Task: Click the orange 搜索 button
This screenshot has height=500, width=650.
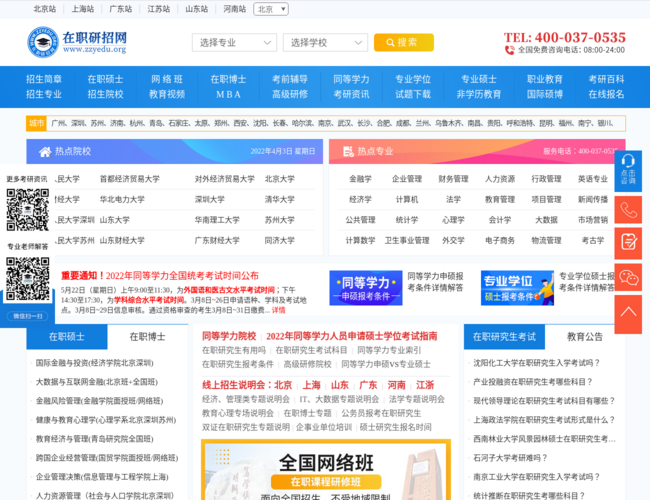Action: tap(404, 42)
